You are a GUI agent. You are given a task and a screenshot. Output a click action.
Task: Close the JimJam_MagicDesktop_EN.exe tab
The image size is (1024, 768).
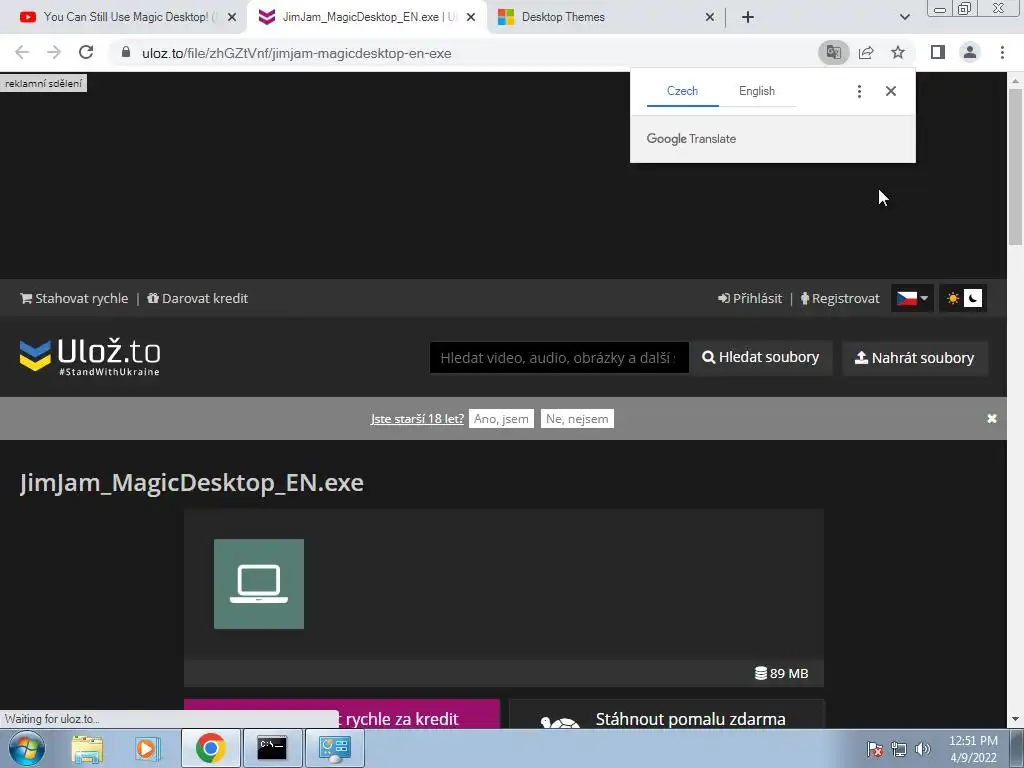pos(471,18)
